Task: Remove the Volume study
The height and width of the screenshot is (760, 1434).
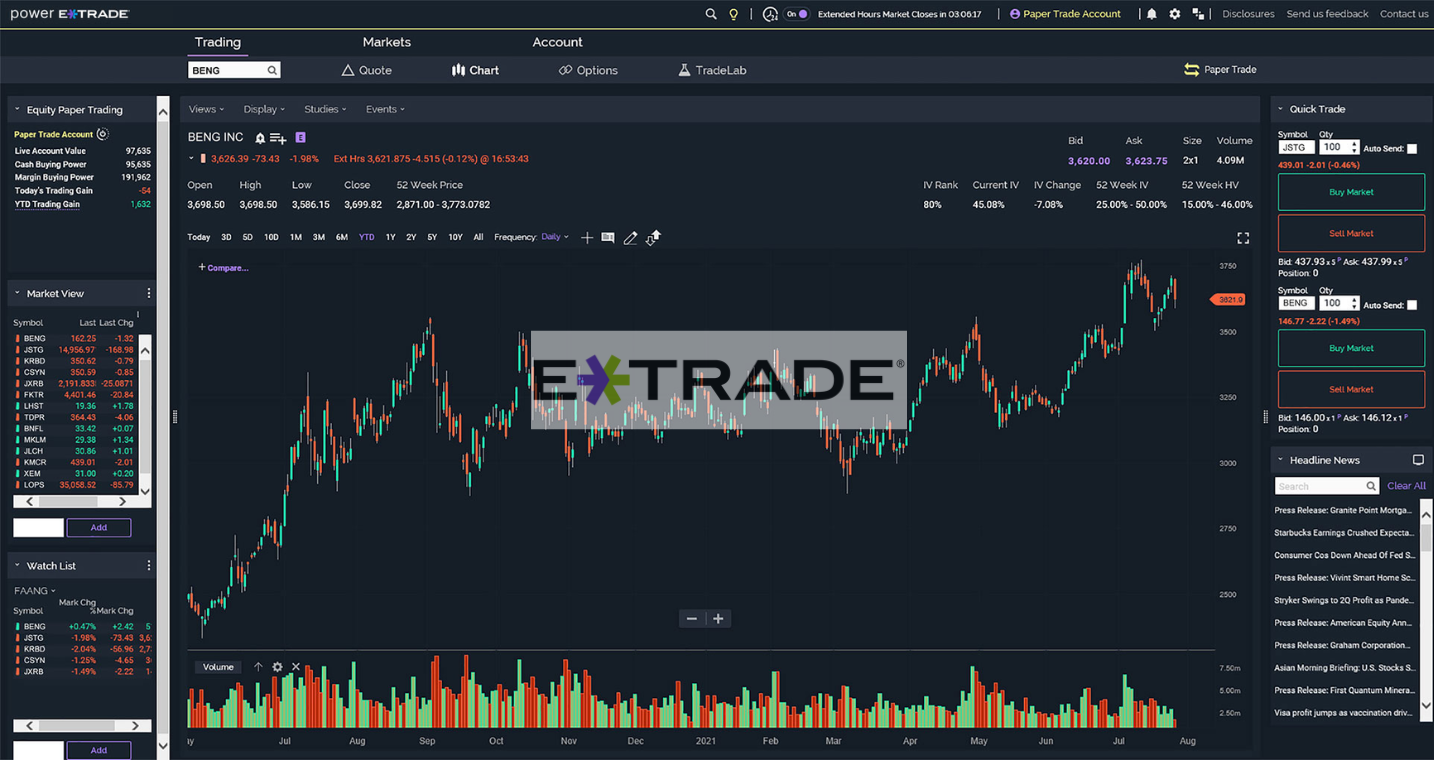Action: click(x=296, y=667)
